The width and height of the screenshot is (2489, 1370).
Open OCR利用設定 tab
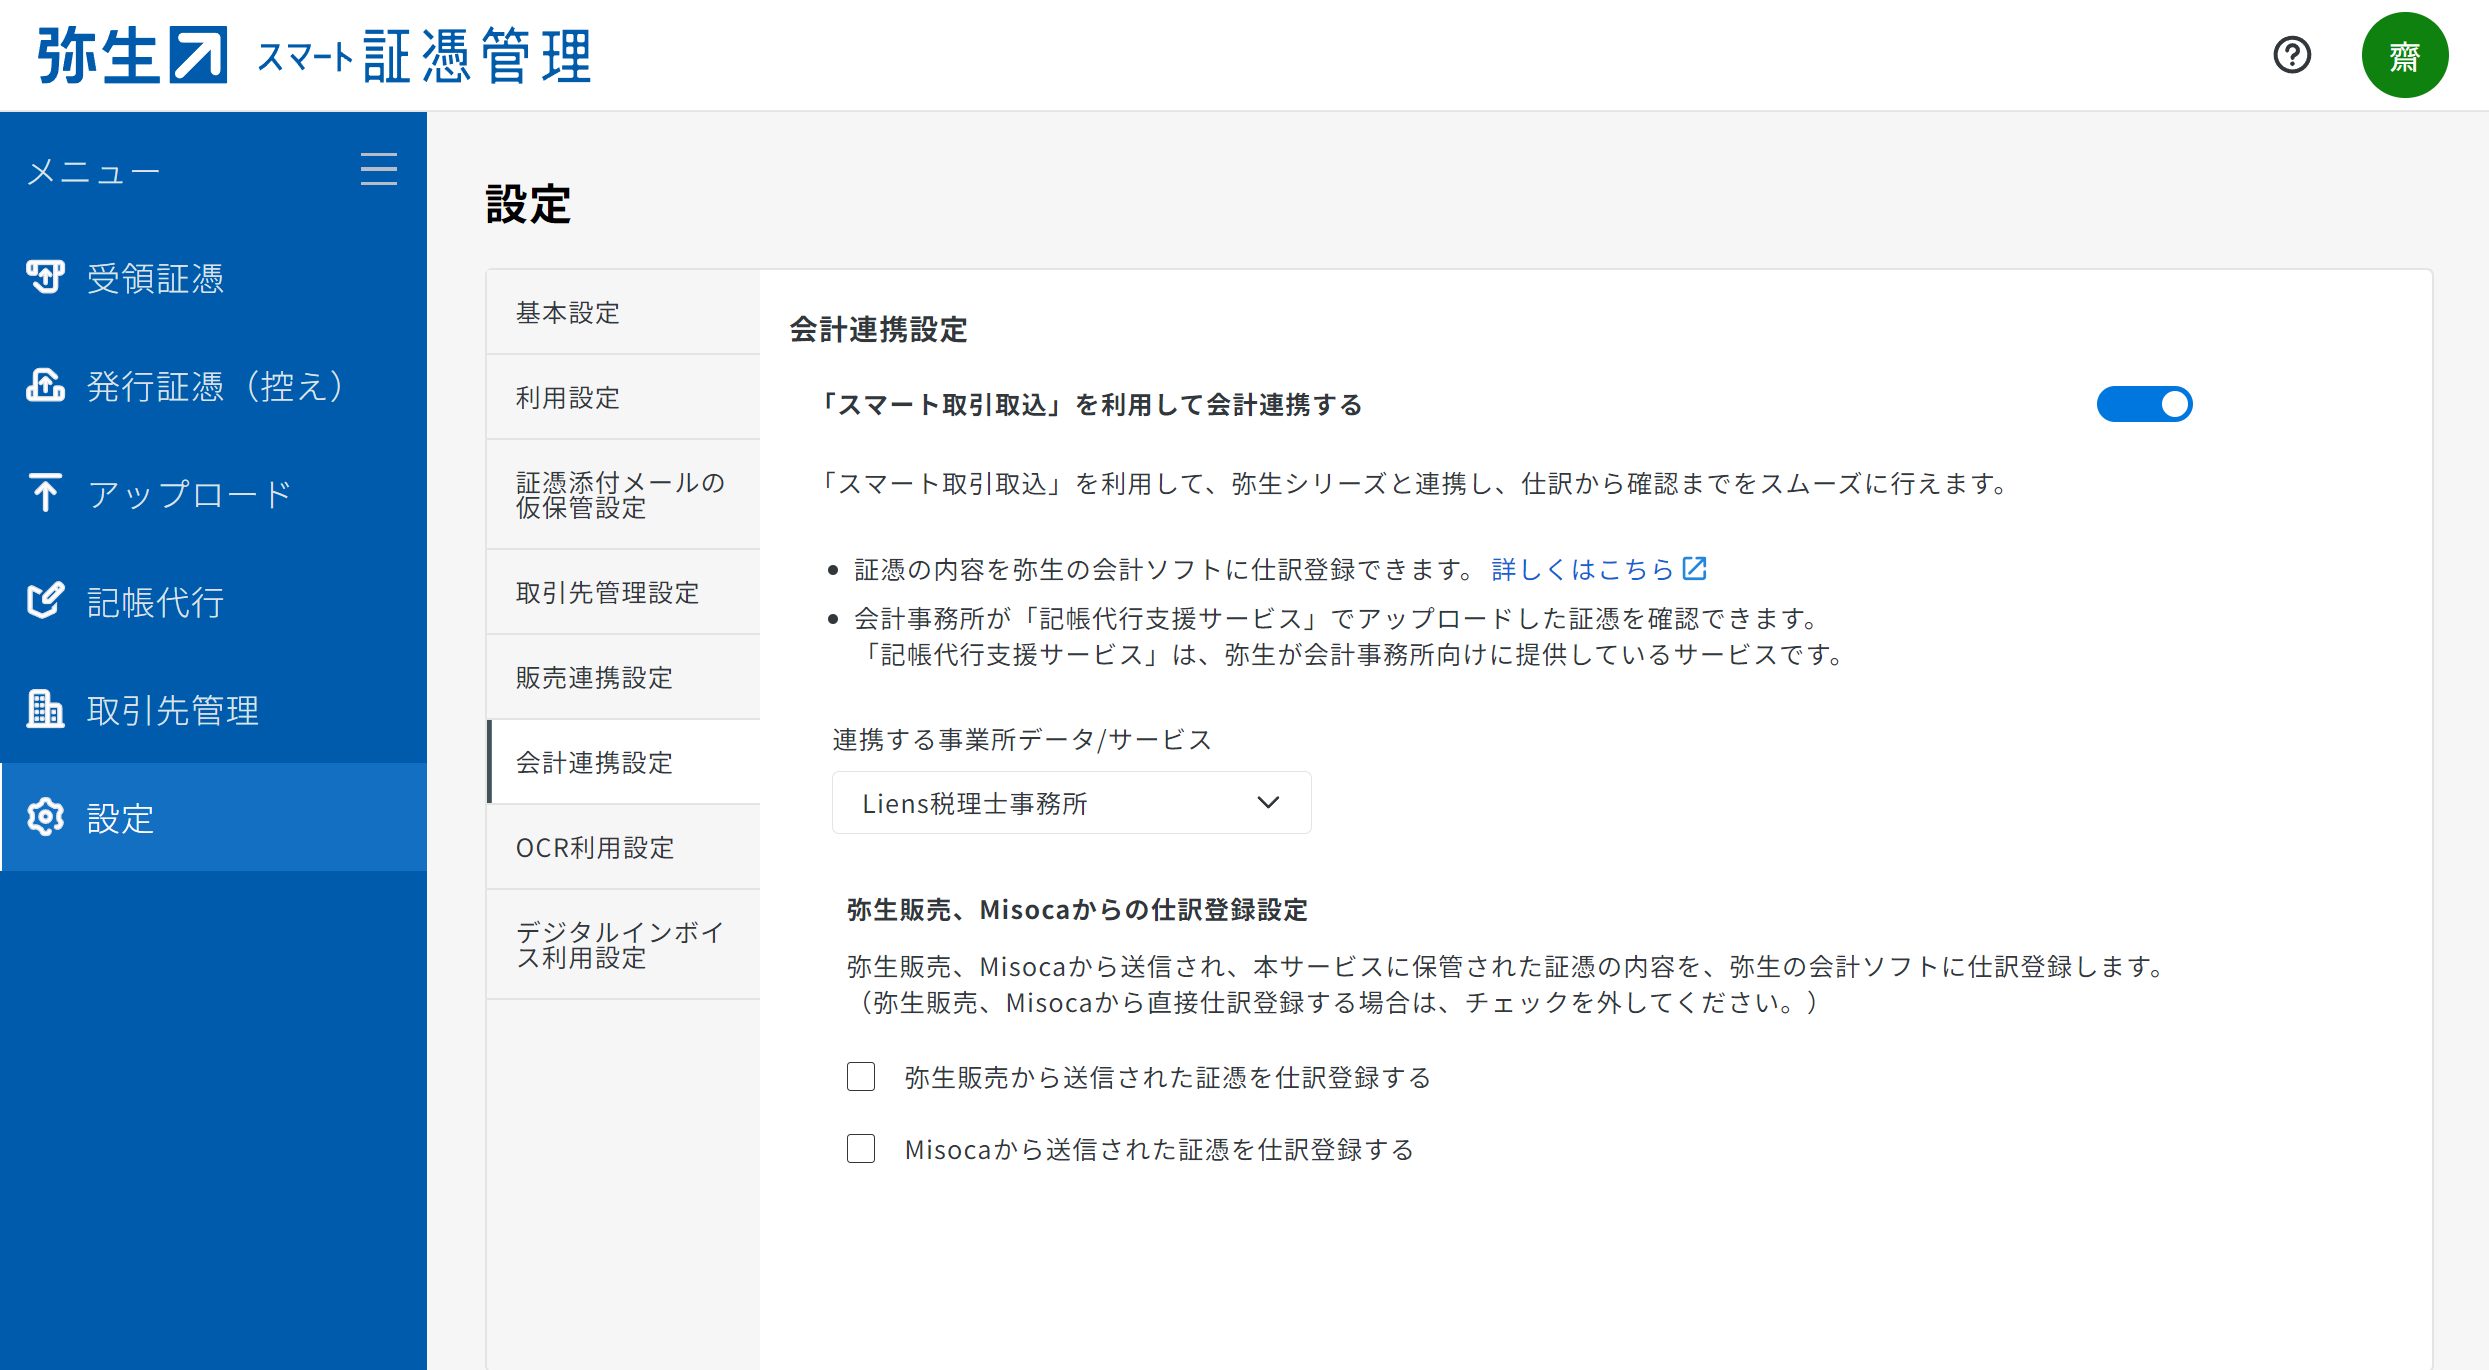623,847
